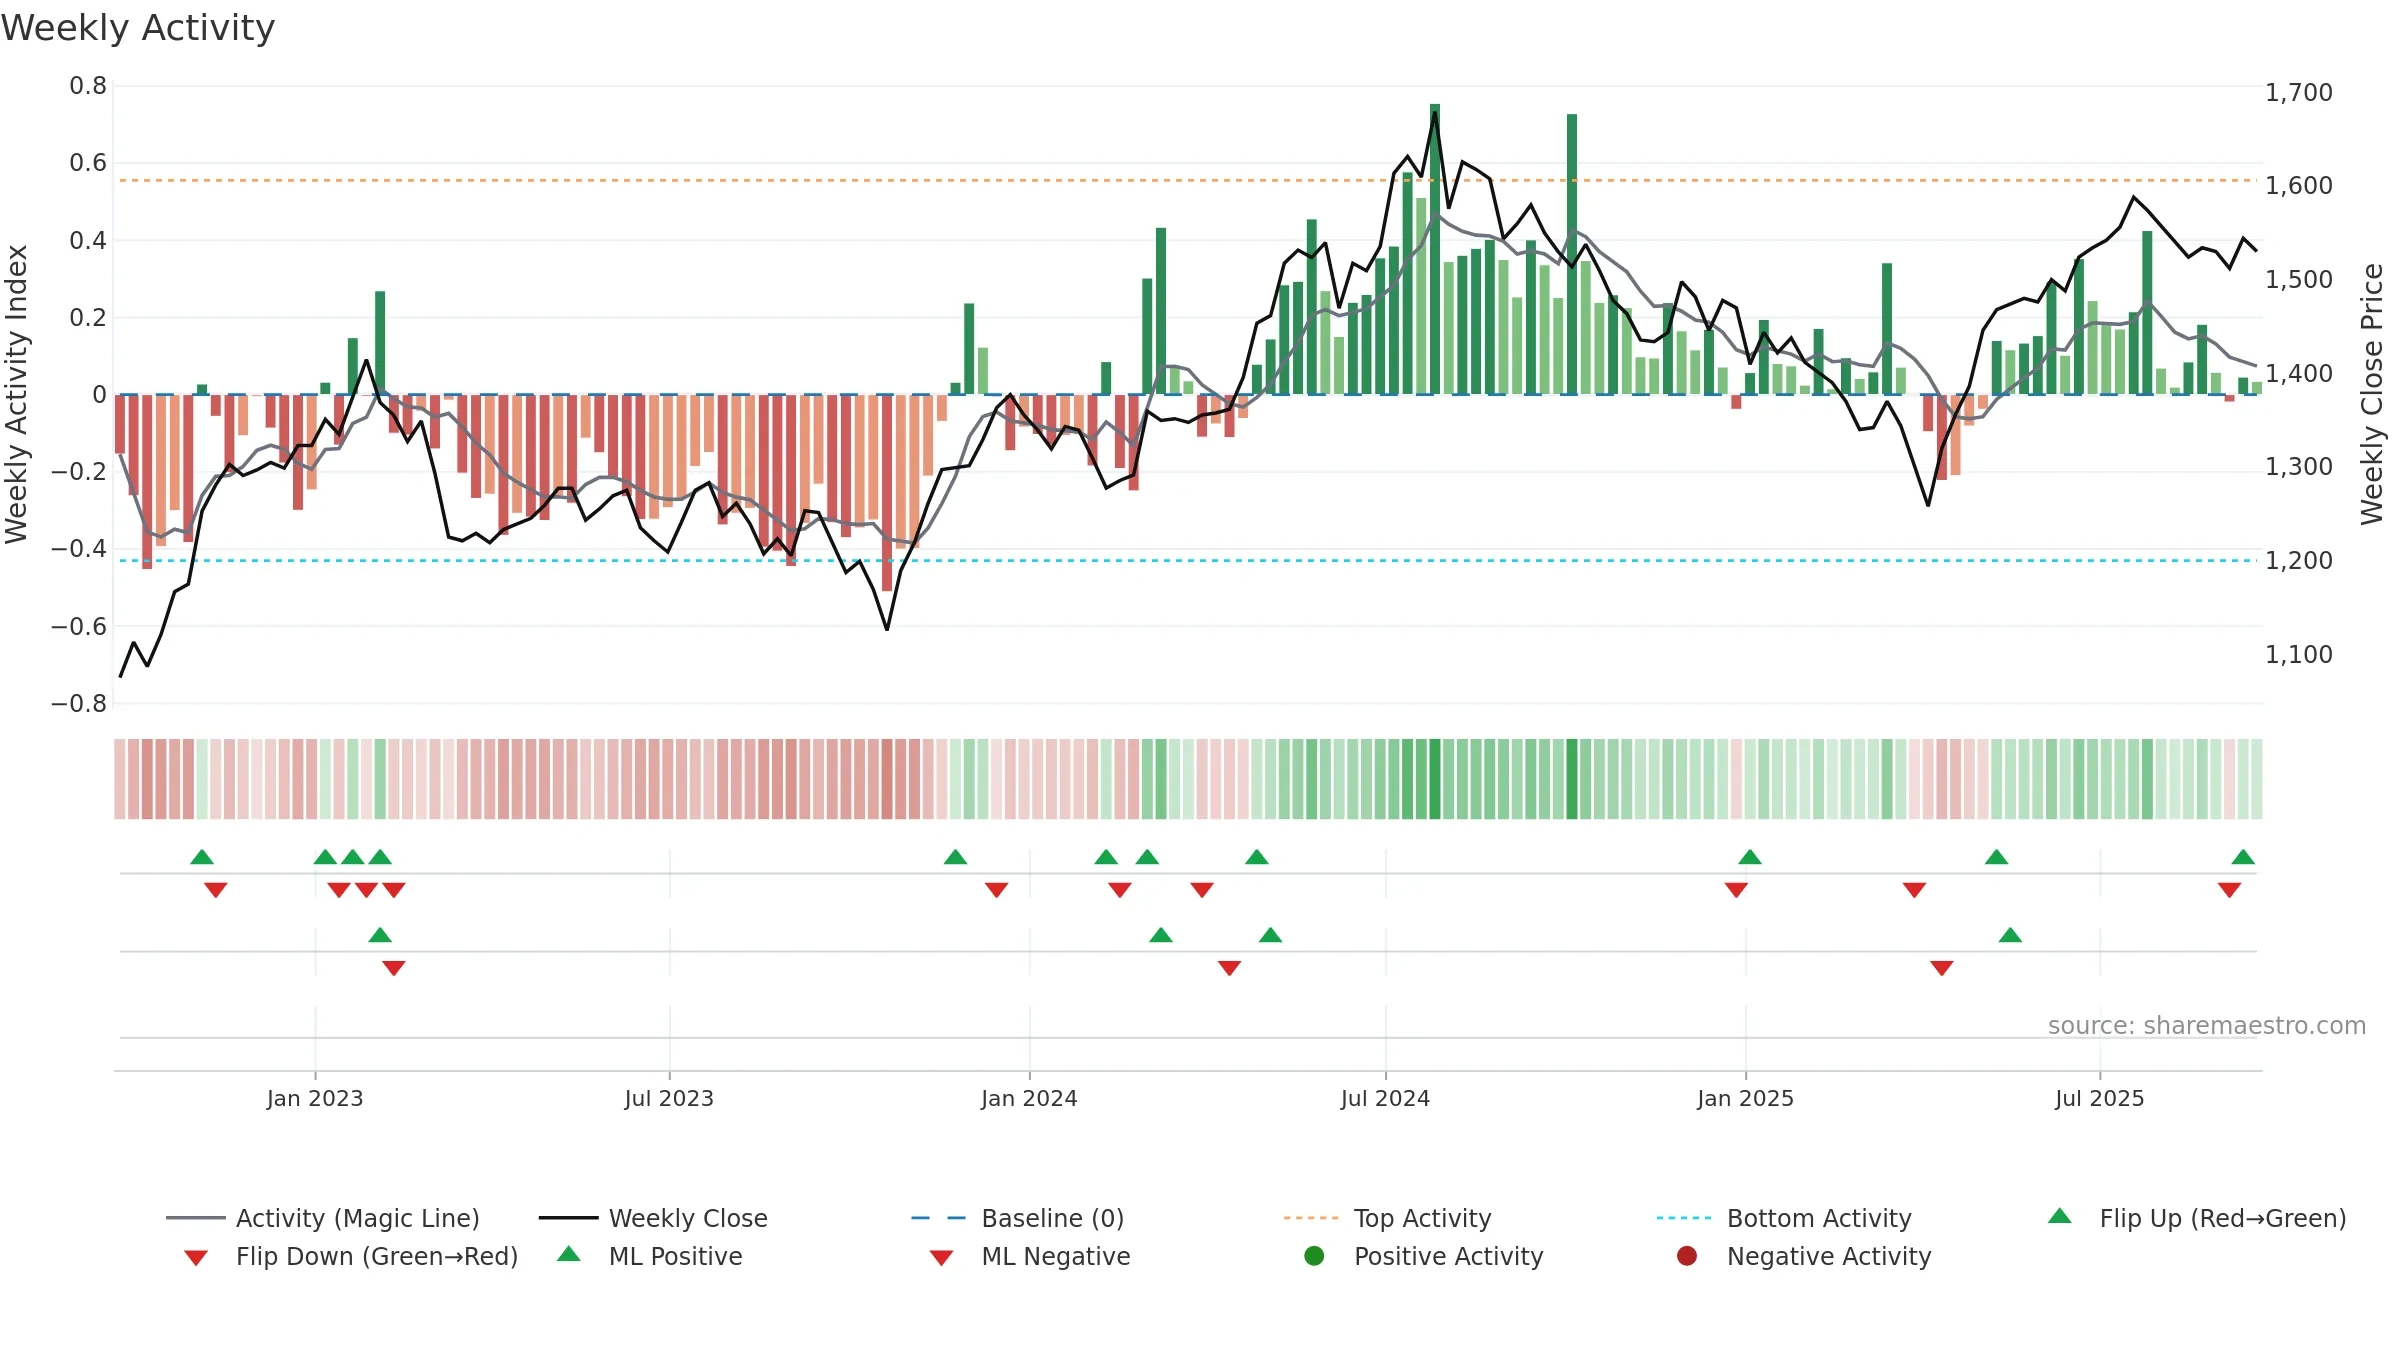Click the Weekly Close Price axis title
Screen dimensions: 2400x1350
[x=2372, y=394]
